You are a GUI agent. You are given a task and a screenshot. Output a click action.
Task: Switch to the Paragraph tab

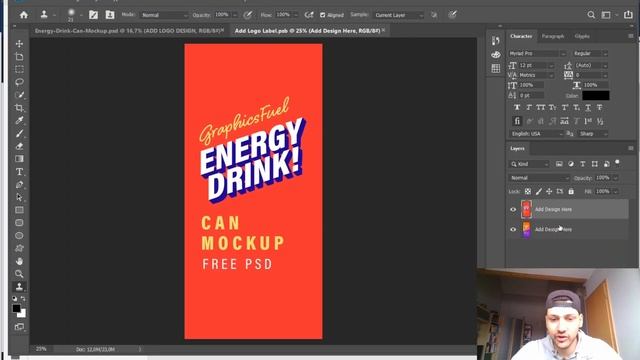(x=553, y=36)
